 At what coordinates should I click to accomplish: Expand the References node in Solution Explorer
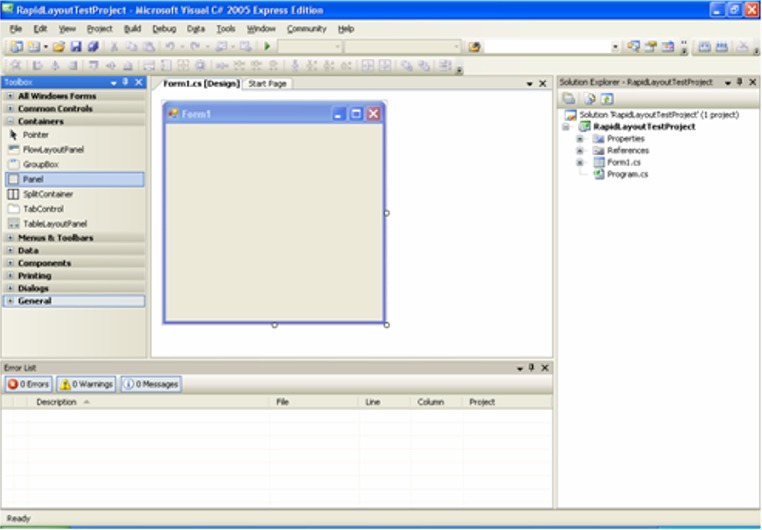[580, 151]
